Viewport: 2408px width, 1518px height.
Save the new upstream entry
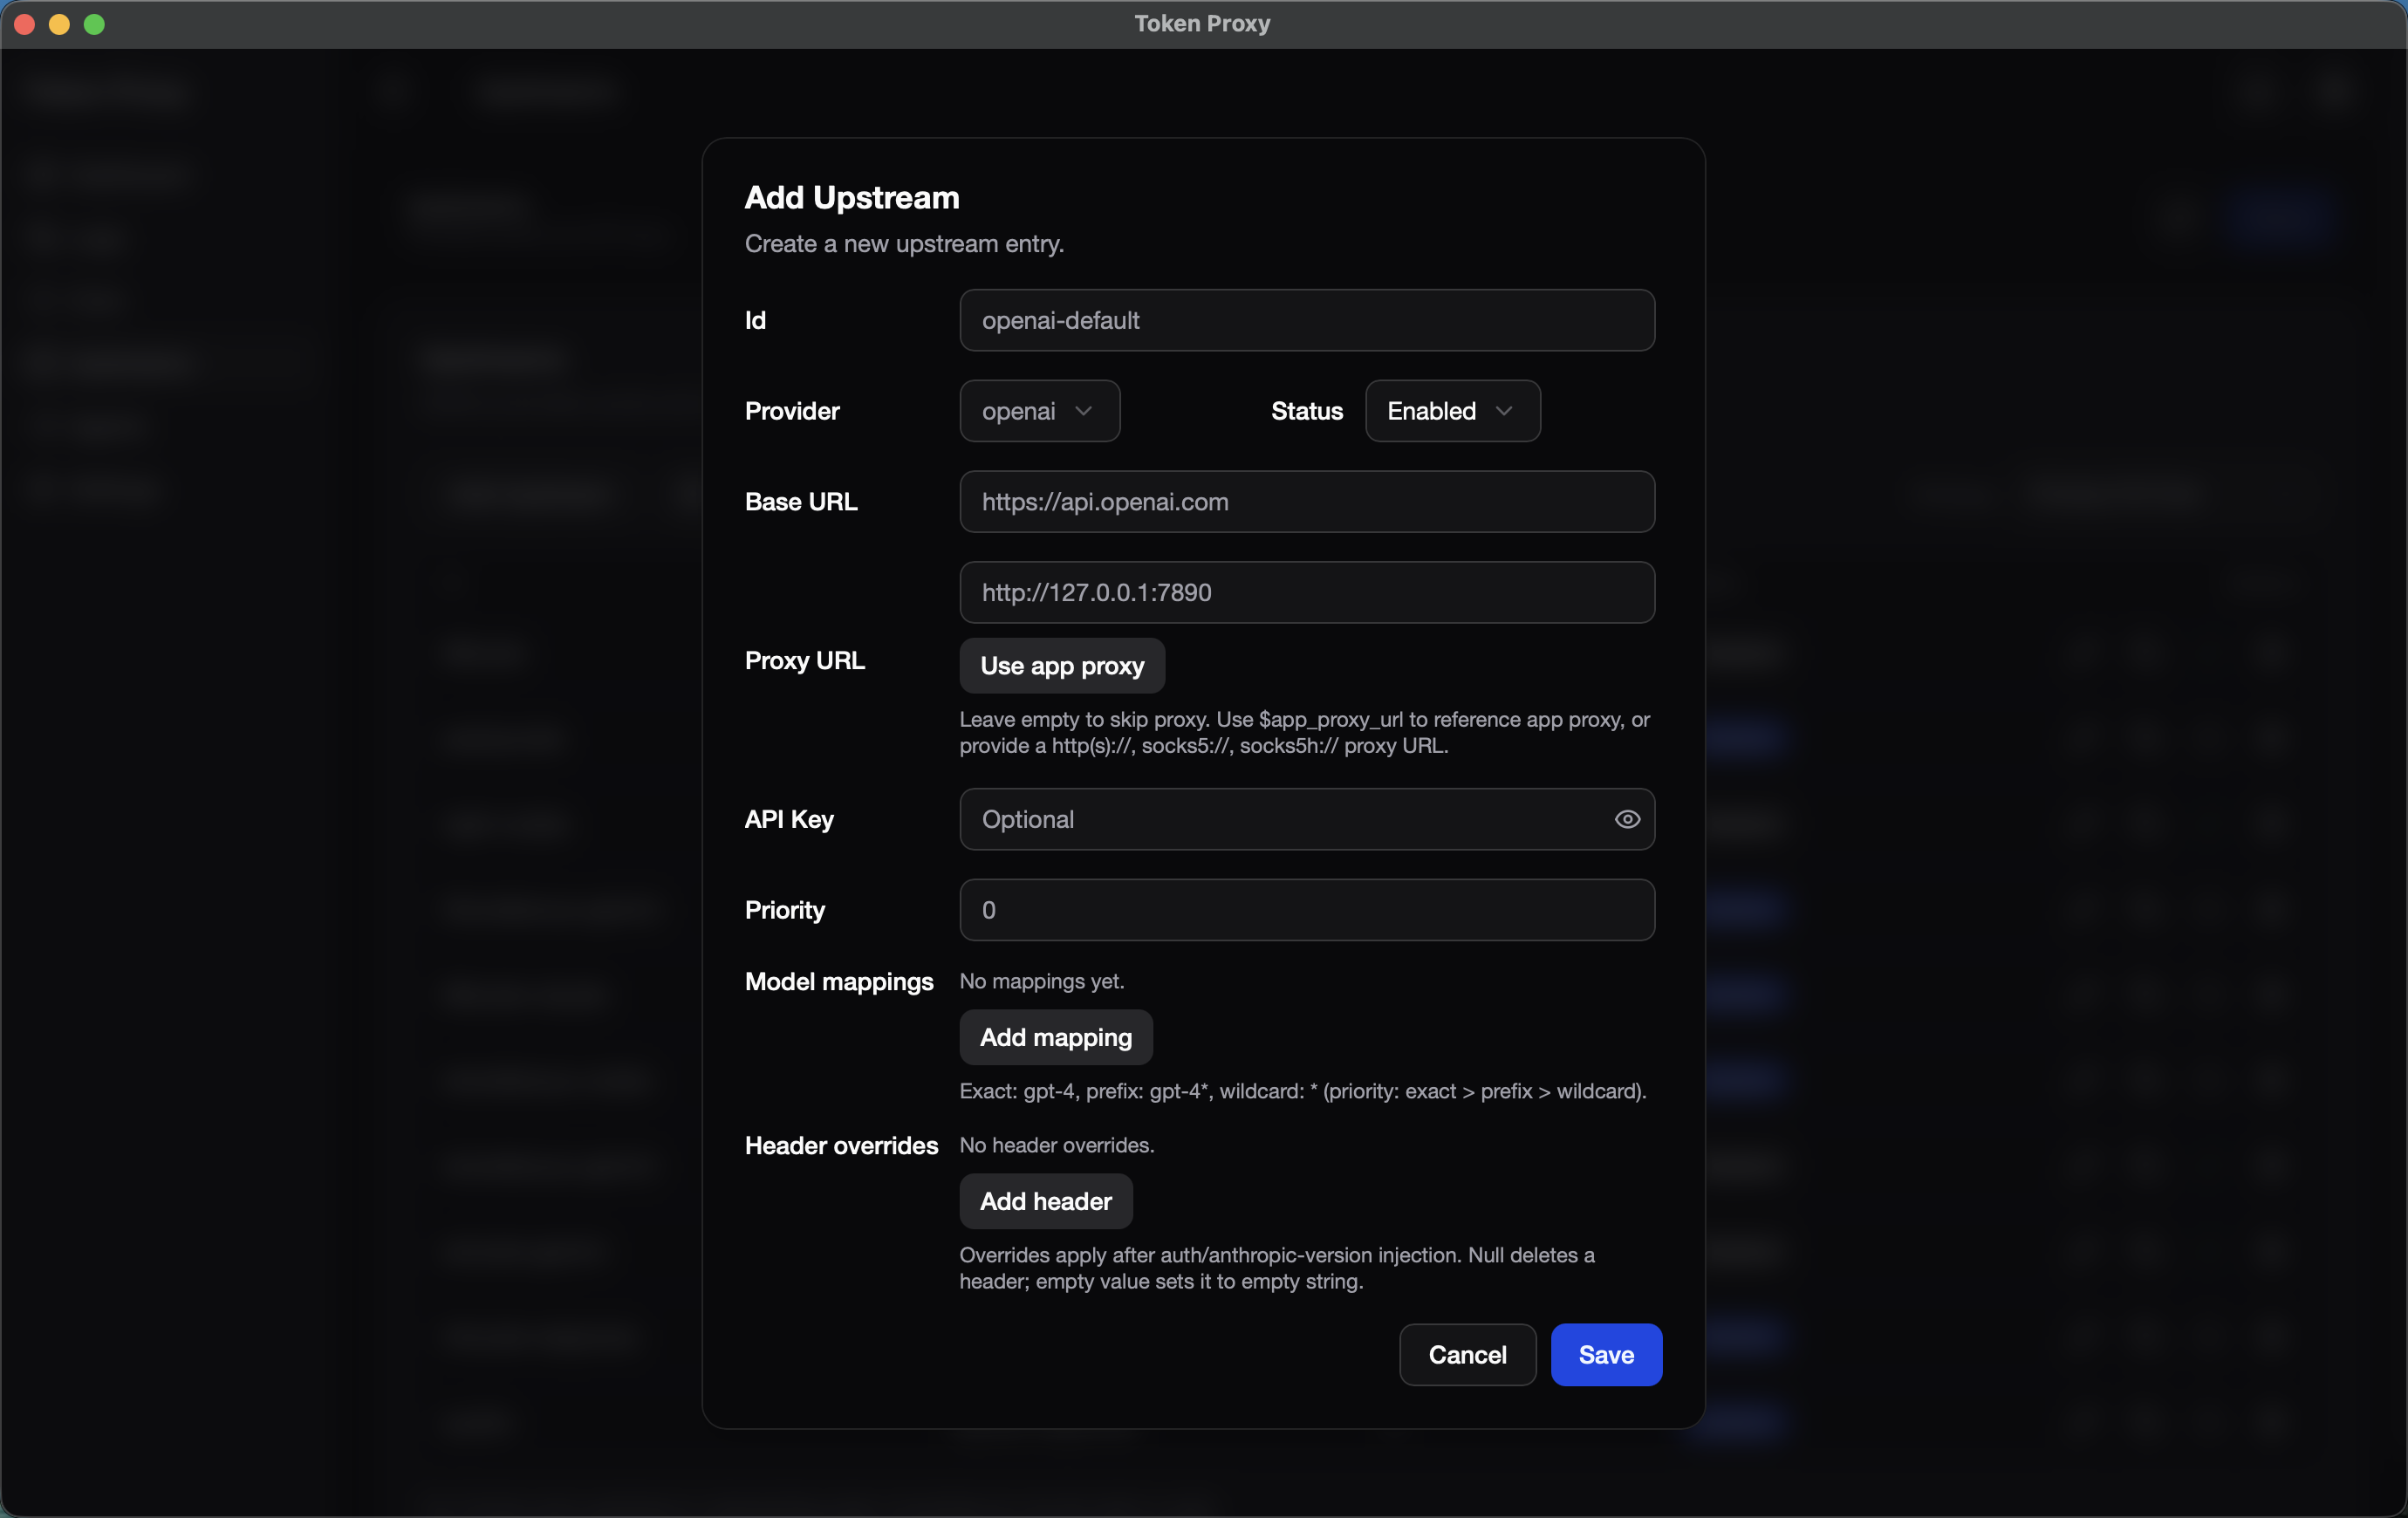[1605, 1354]
